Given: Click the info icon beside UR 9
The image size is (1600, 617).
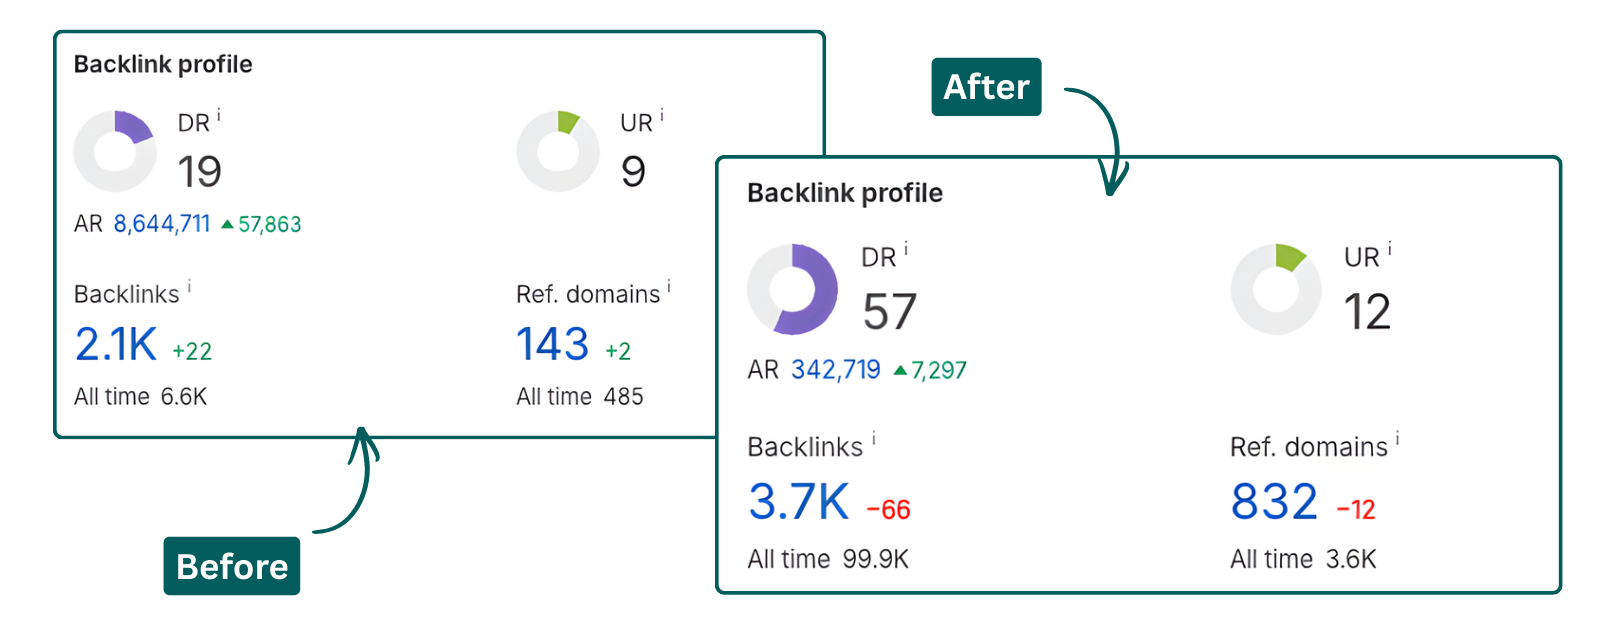Looking at the screenshot, I should 662,116.
